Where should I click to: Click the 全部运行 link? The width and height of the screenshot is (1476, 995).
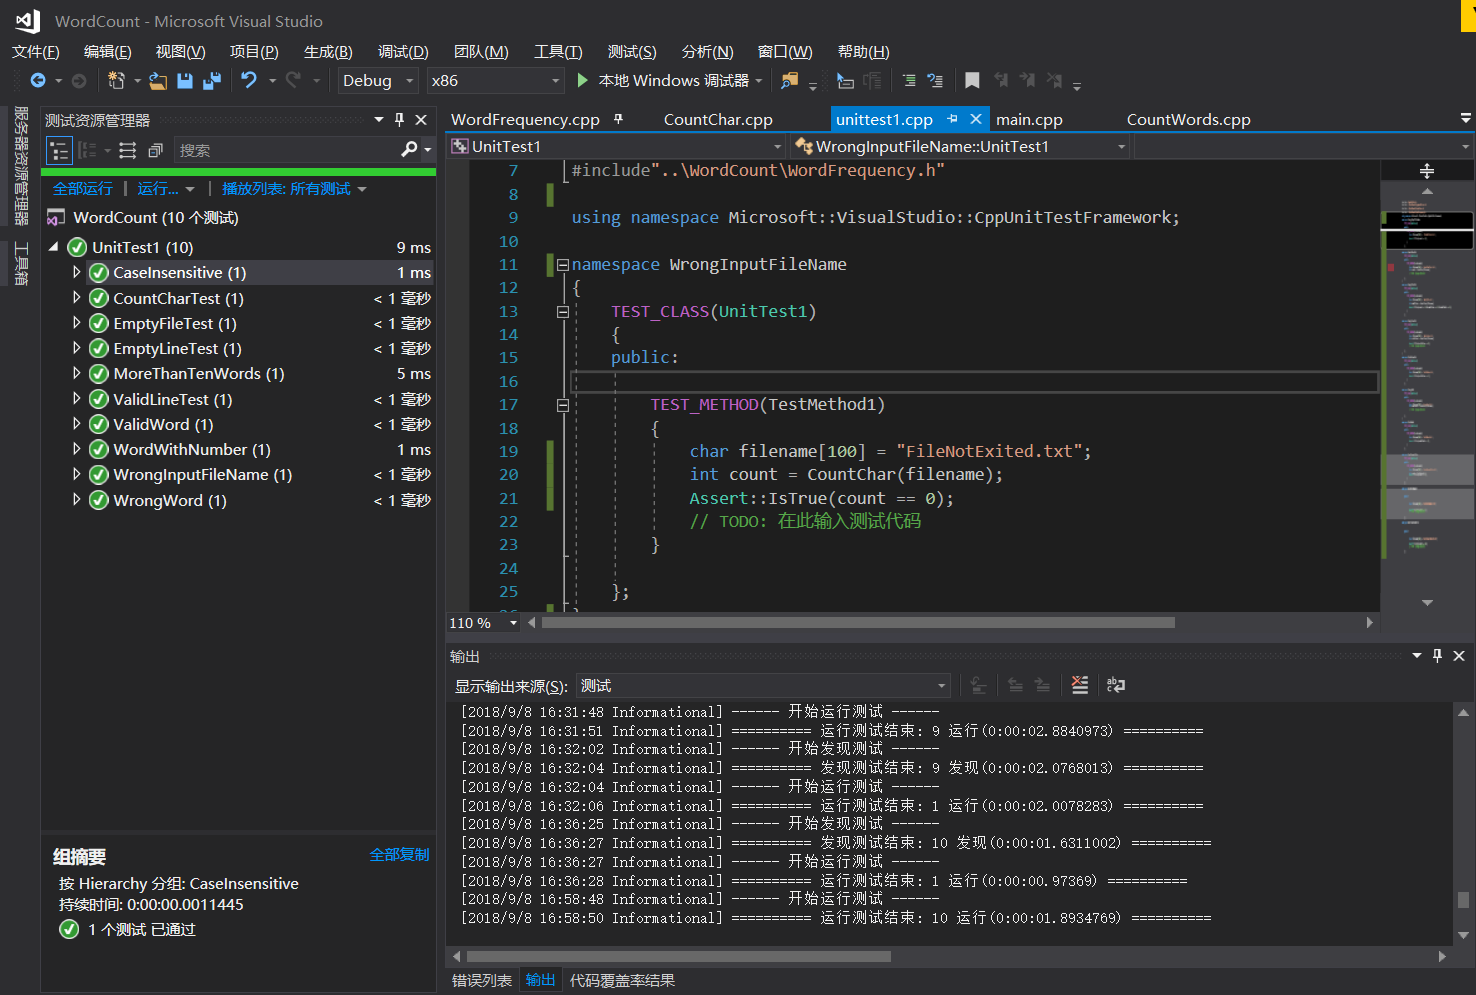[x=83, y=188]
